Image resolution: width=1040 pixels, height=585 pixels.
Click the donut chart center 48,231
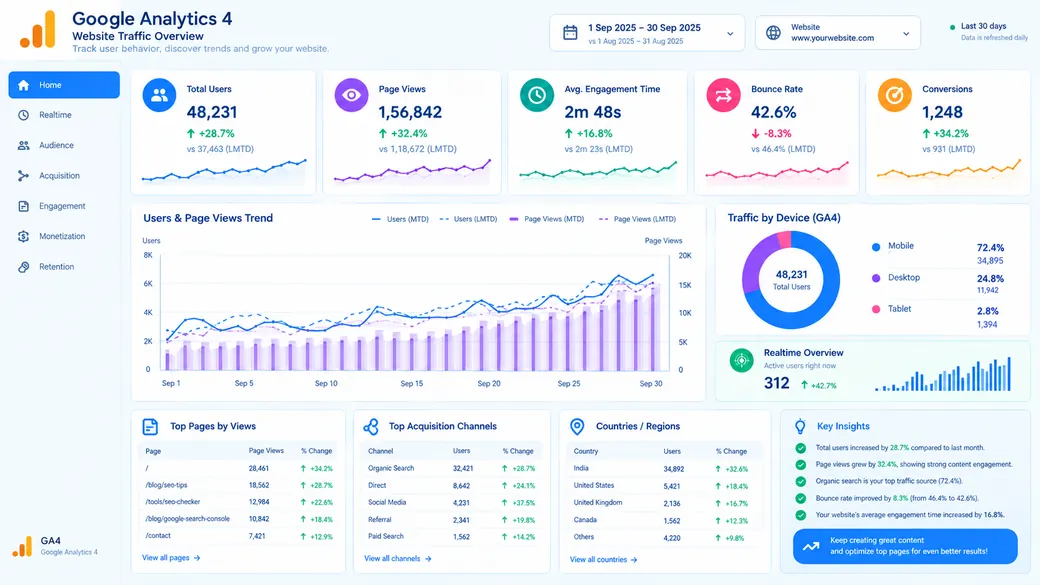point(791,275)
